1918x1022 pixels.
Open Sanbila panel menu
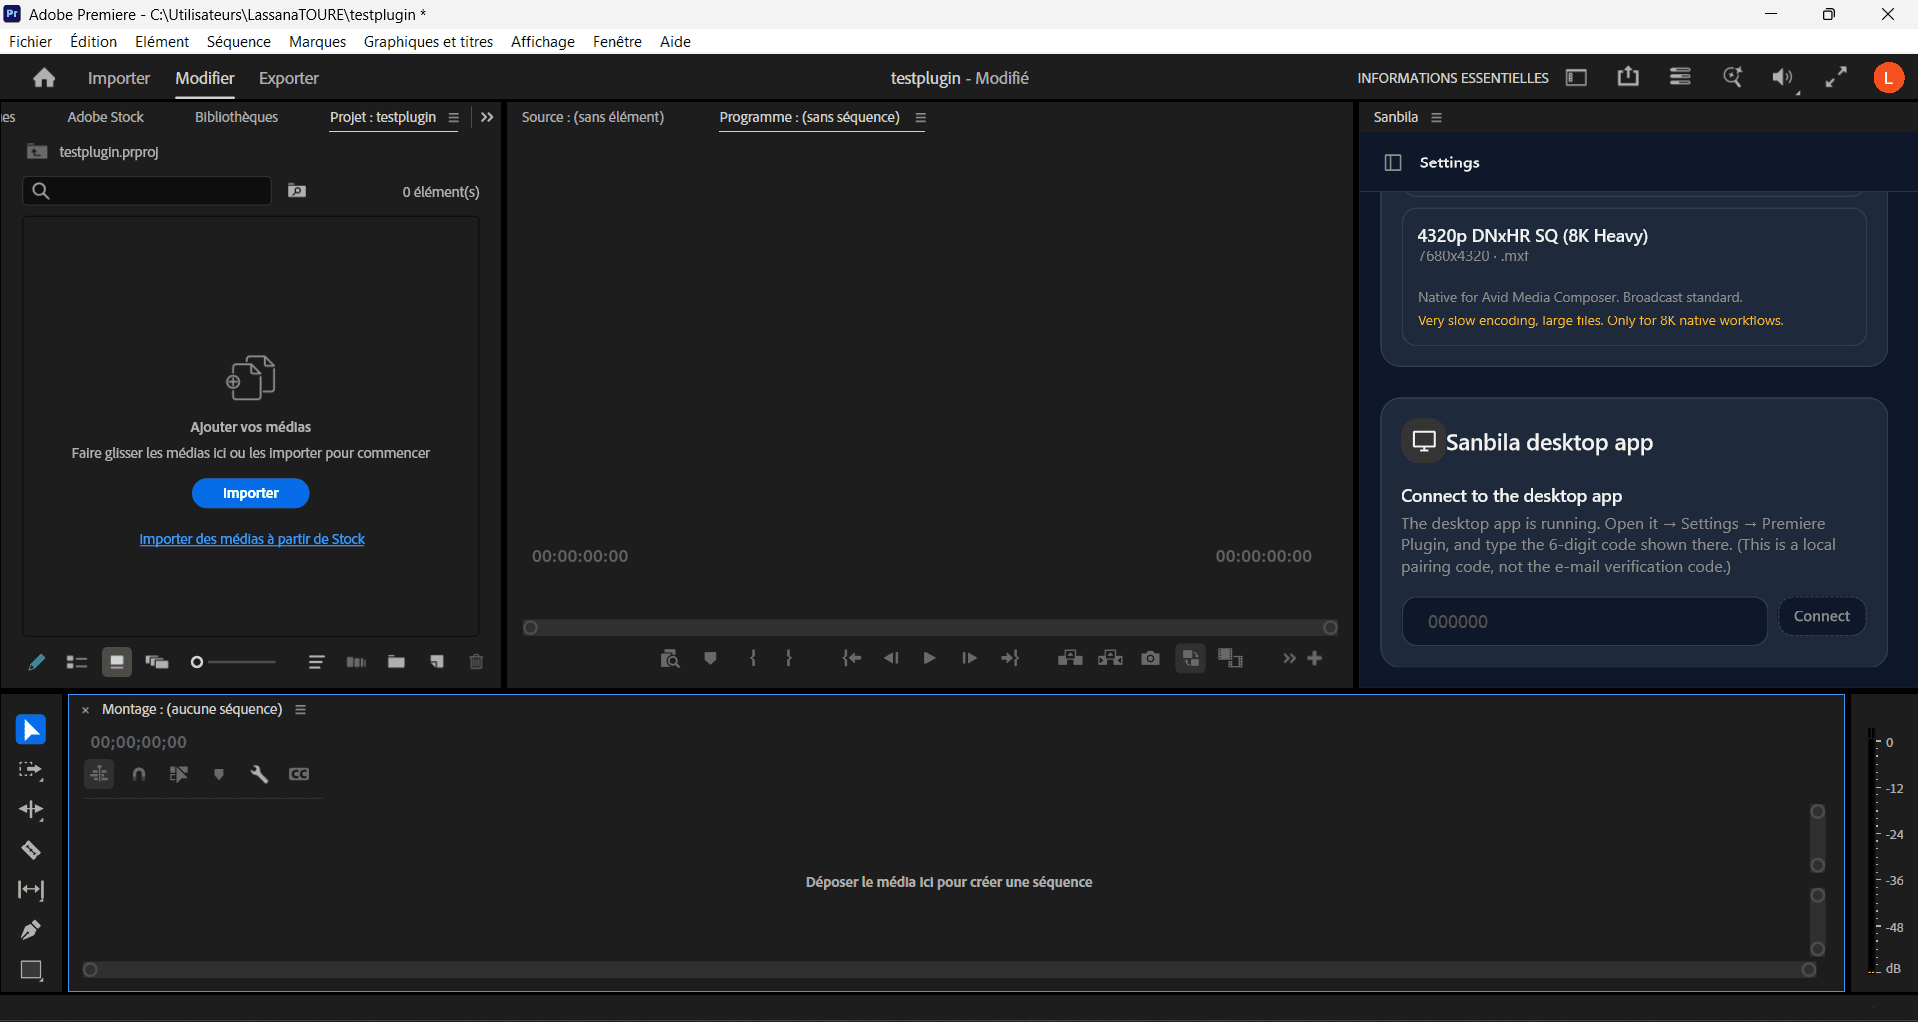point(1437,118)
